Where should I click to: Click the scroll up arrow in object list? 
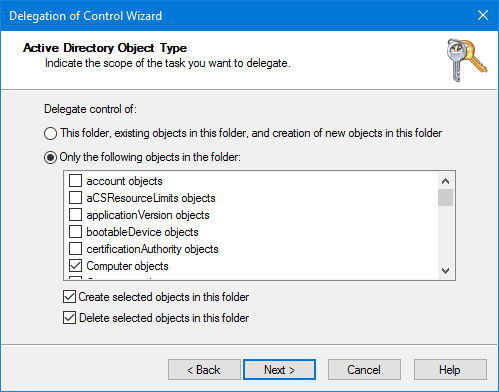pyautogui.click(x=445, y=181)
